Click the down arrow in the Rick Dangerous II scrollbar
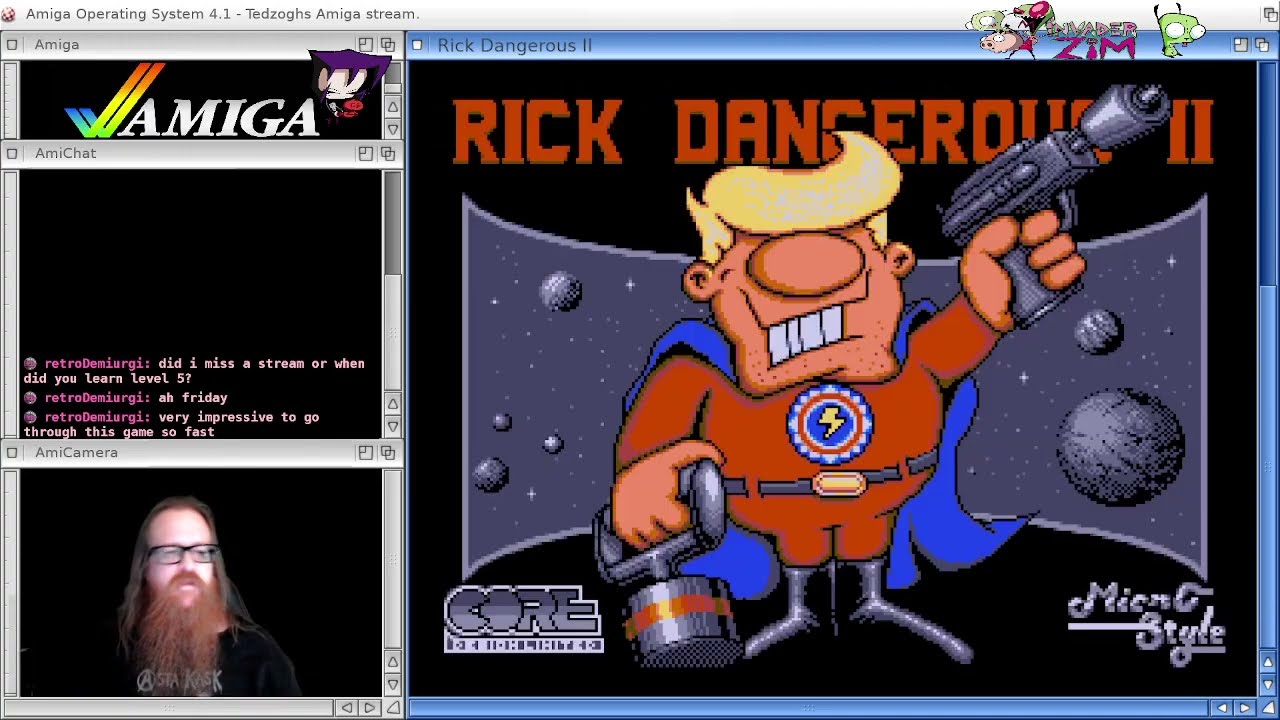The height and width of the screenshot is (720, 1280). pyautogui.click(x=1268, y=684)
